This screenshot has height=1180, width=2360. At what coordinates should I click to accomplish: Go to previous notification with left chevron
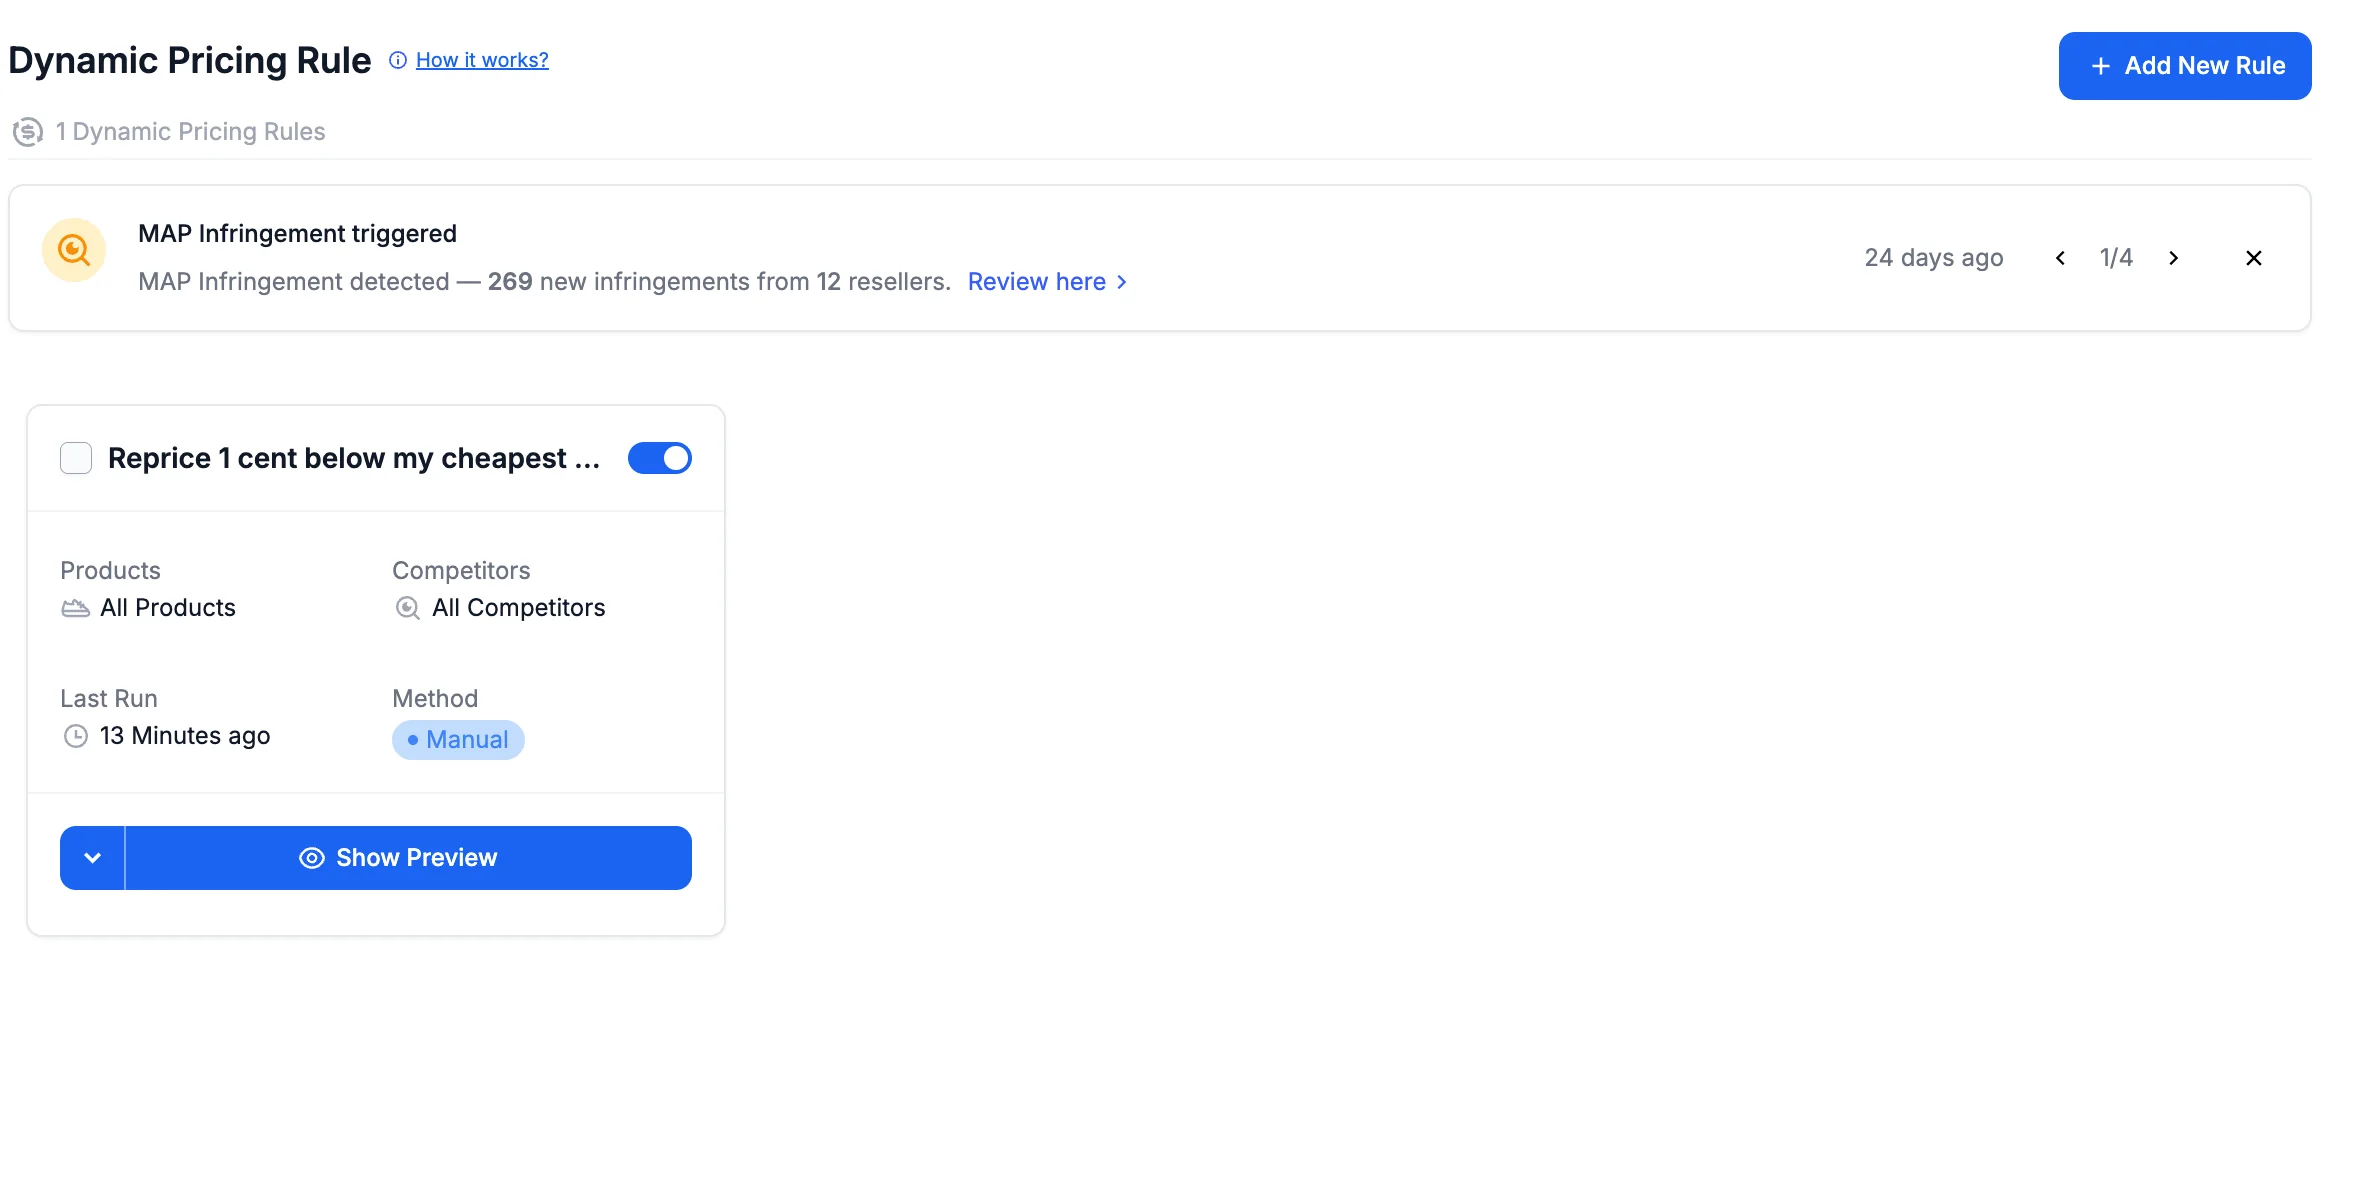click(2060, 258)
